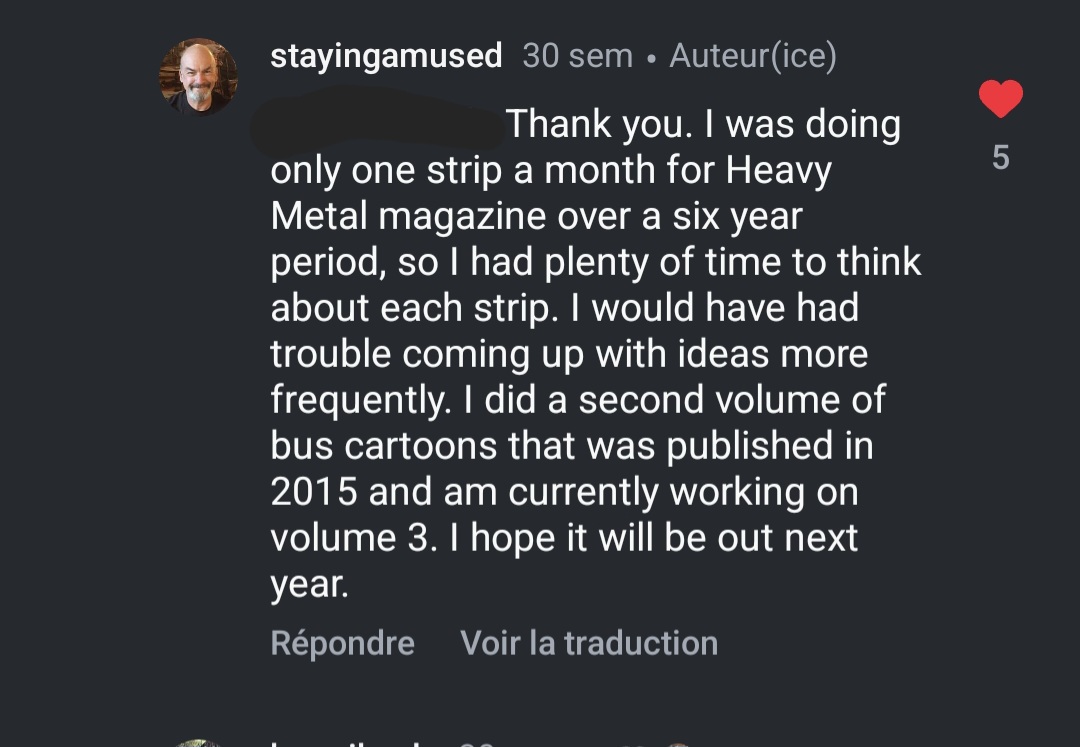Click the 30 sem timestamp
The width and height of the screenshot is (1080, 747).
pyautogui.click(x=577, y=56)
